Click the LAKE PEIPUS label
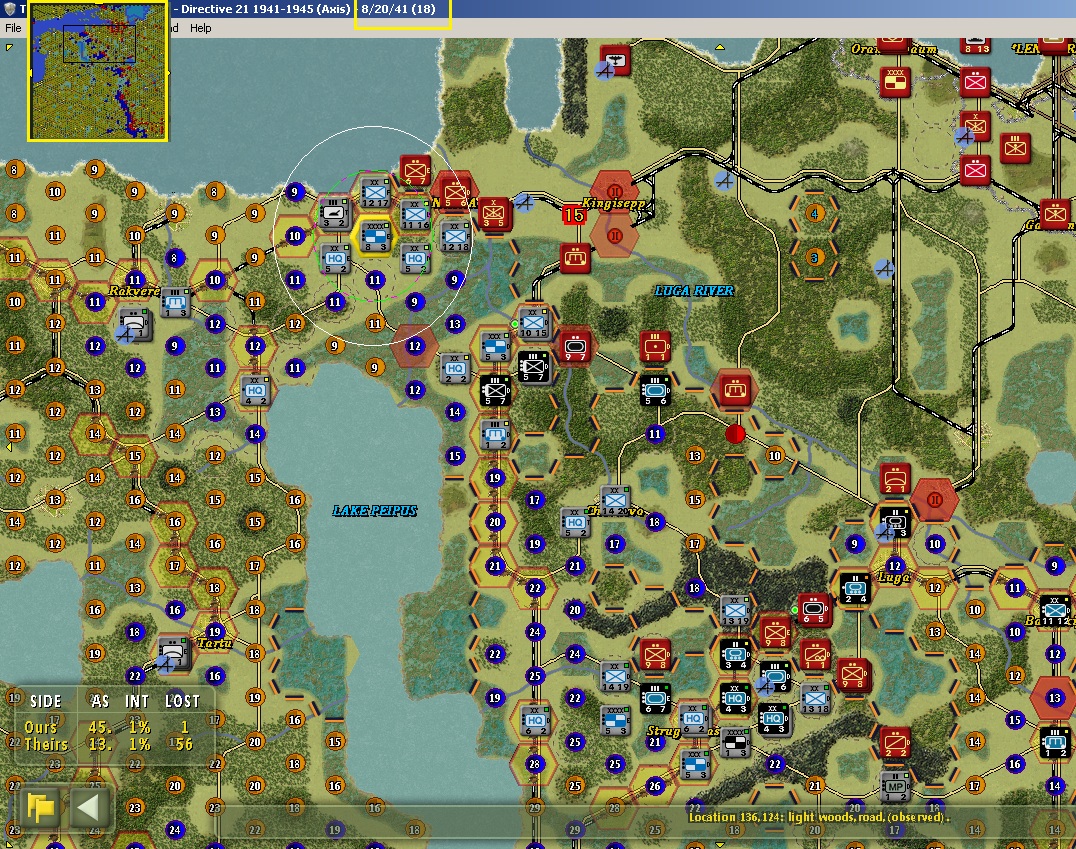 click(375, 511)
